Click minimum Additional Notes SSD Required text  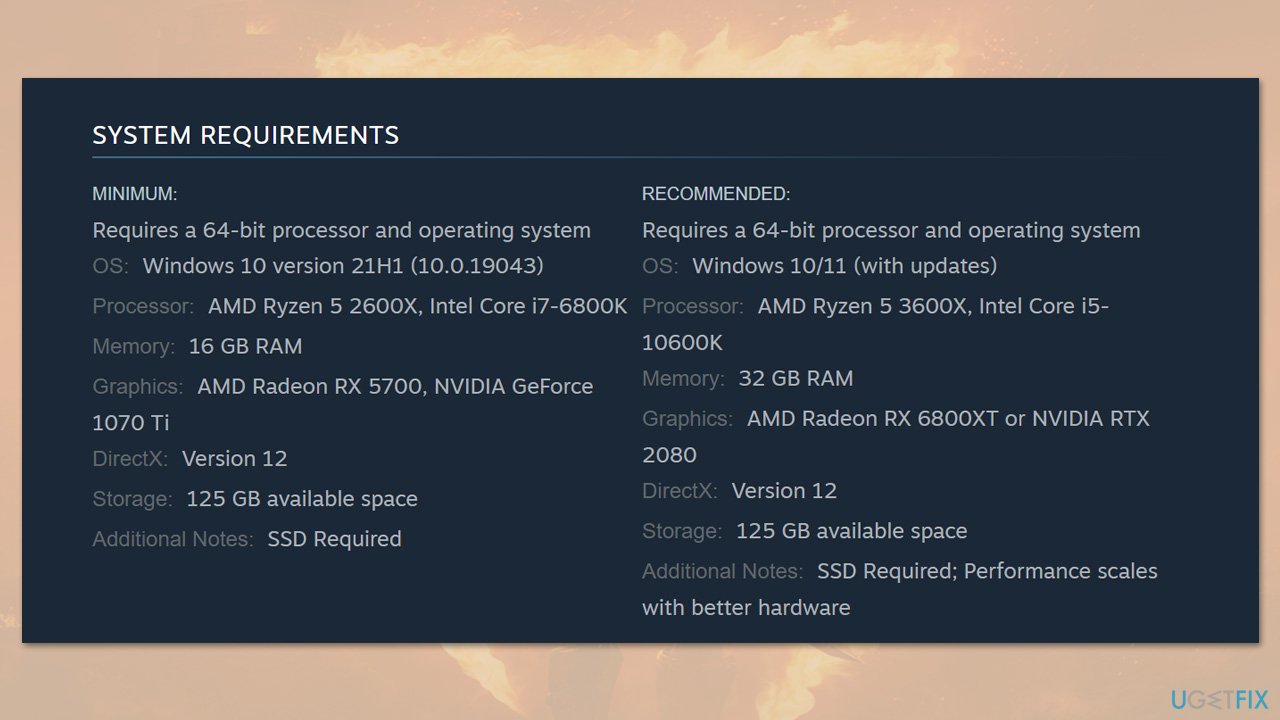[x=334, y=538]
